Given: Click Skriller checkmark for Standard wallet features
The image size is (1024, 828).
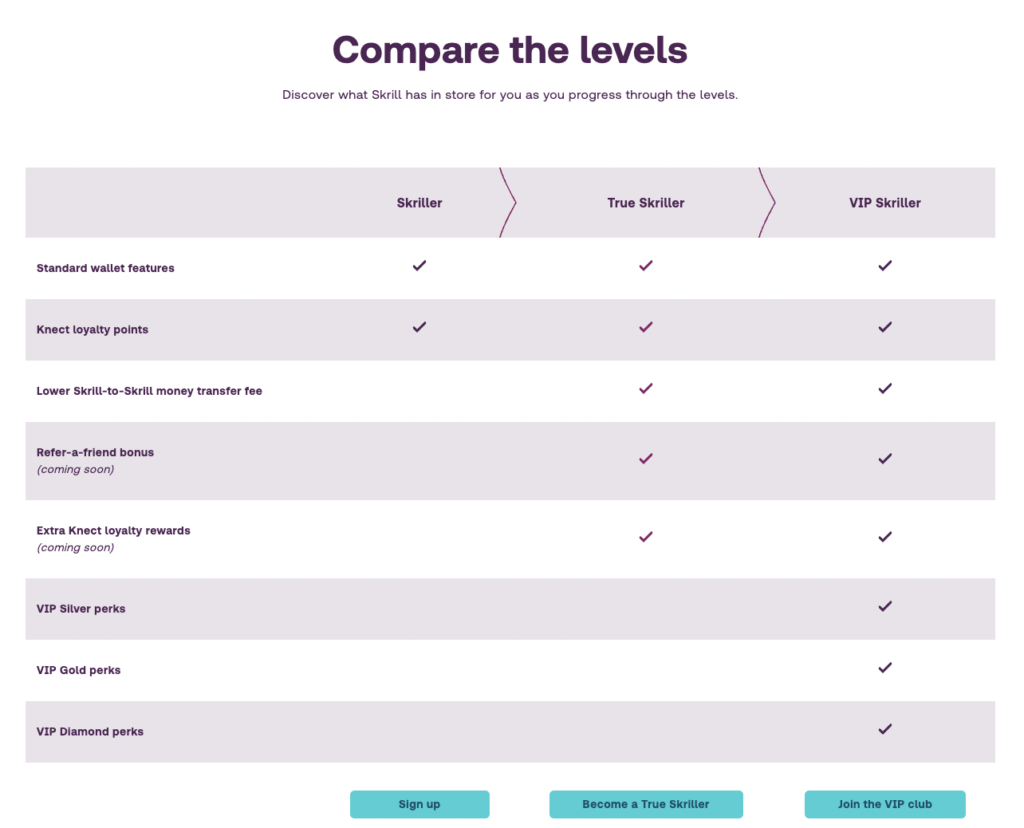Looking at the screenshot, I should click(x=419, y=265).
